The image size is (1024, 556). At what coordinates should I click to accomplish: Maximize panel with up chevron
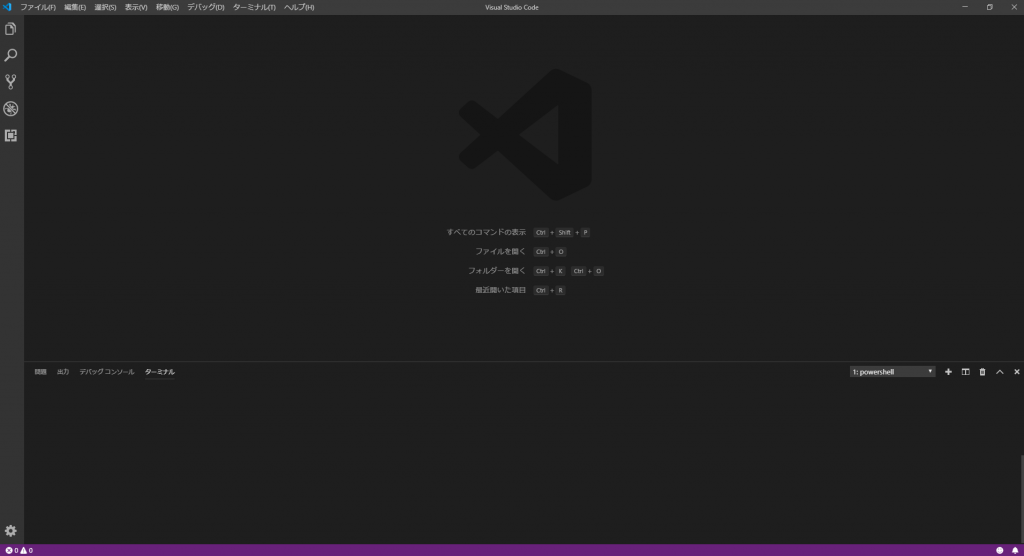(999, 372)
